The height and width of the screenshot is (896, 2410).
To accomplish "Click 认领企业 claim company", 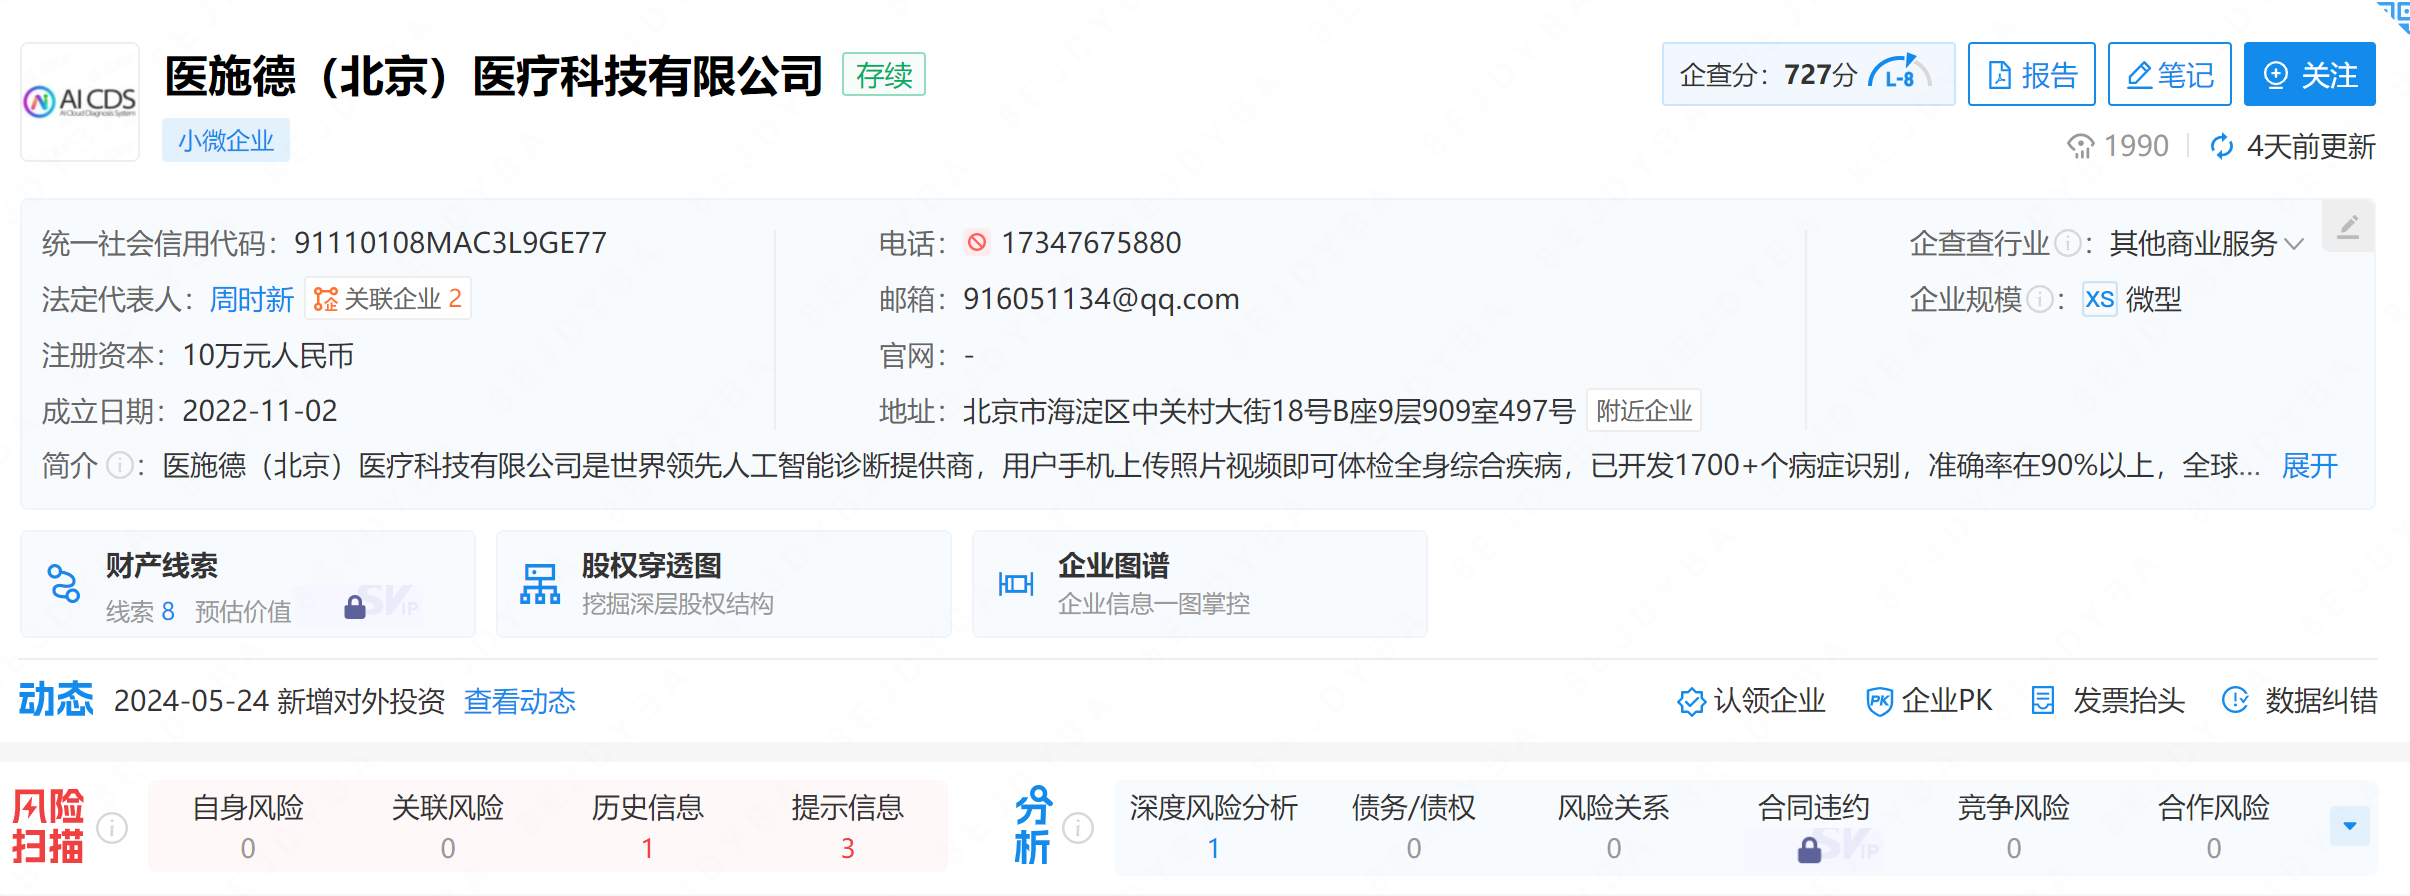I will [1751, 701].
